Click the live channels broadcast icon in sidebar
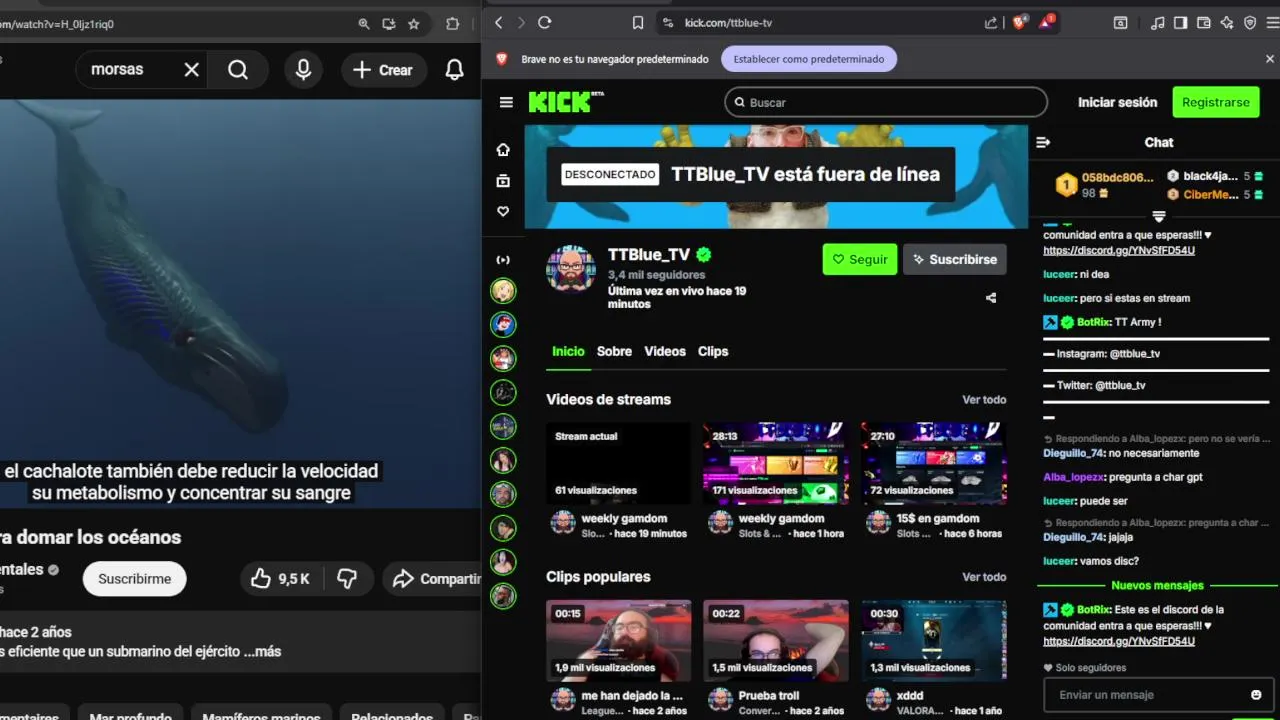The height and width of the screenshot is (720, 1280). point(503,260)
